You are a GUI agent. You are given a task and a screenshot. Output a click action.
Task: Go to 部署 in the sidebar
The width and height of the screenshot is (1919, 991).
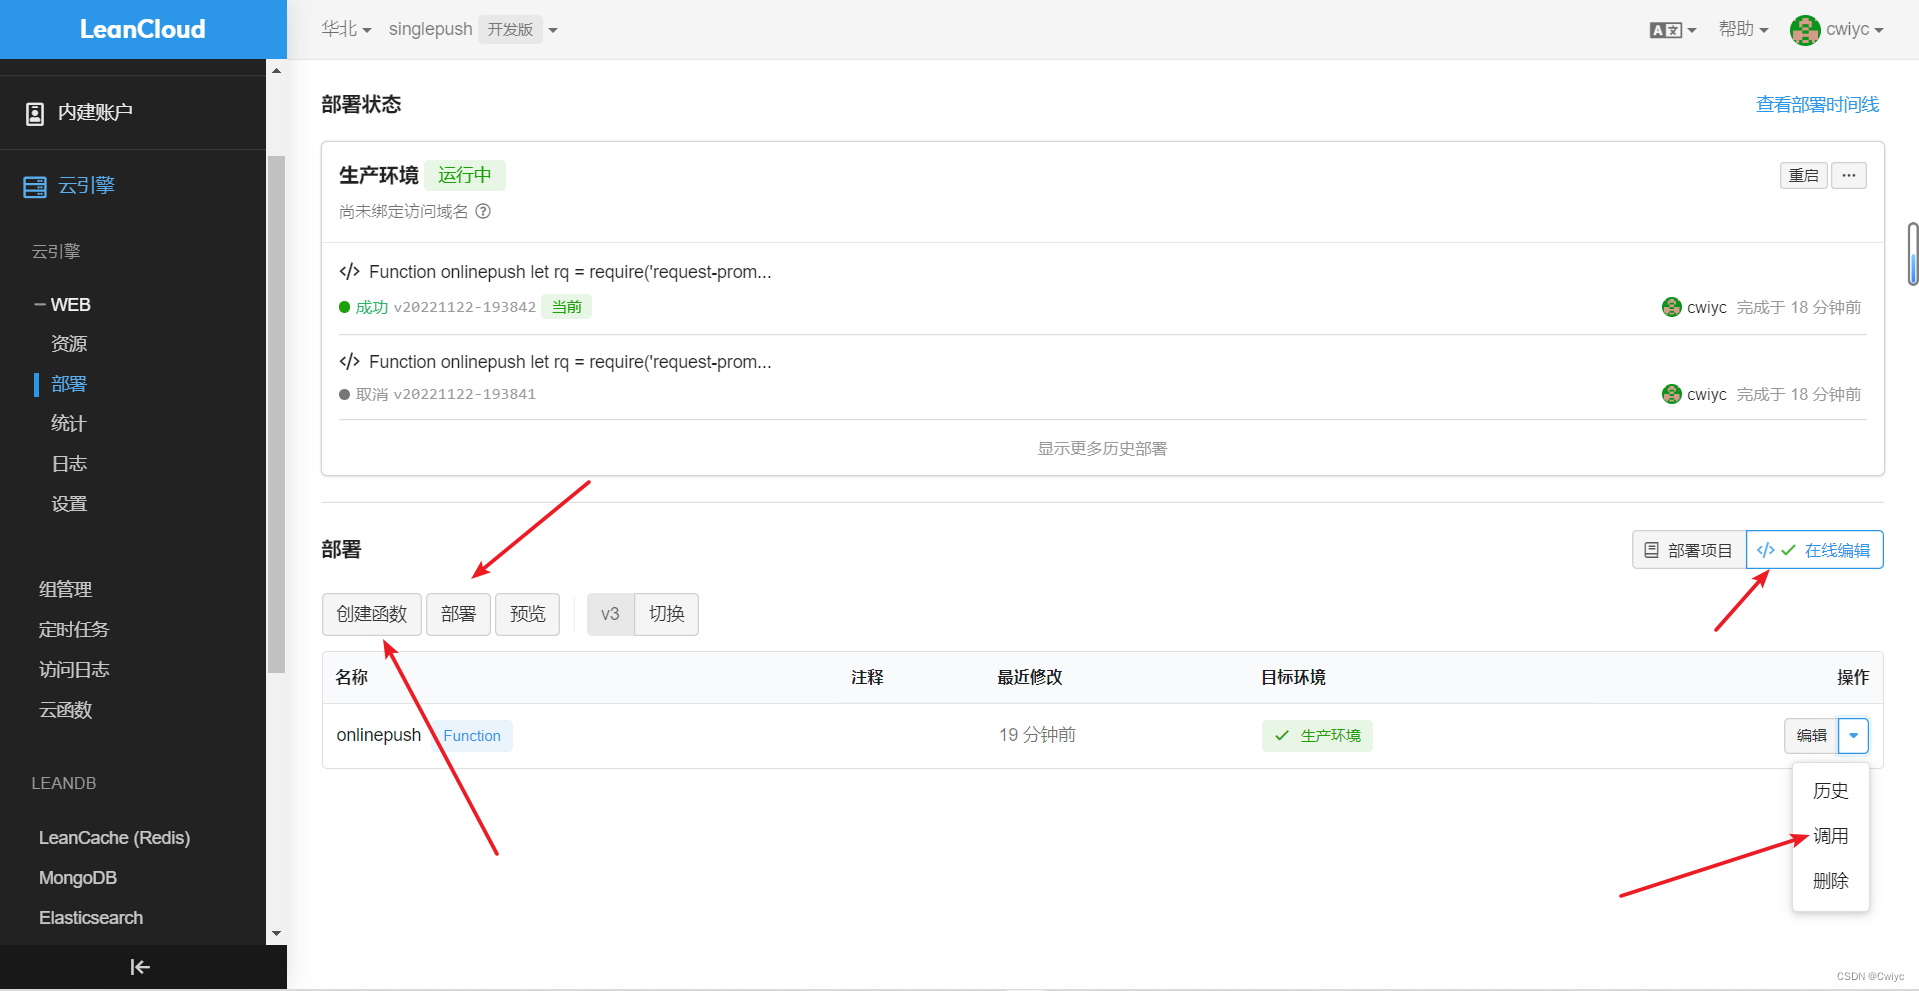pos(69,384)
